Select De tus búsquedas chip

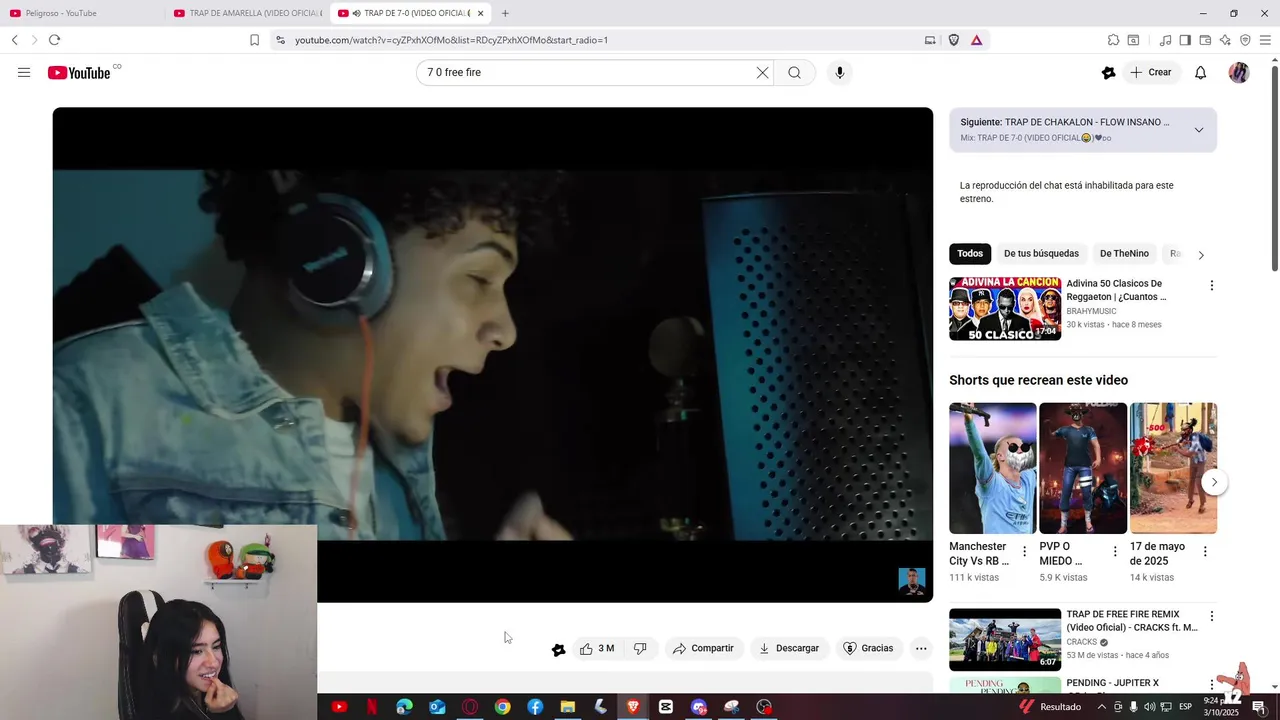click(1041, 253)
